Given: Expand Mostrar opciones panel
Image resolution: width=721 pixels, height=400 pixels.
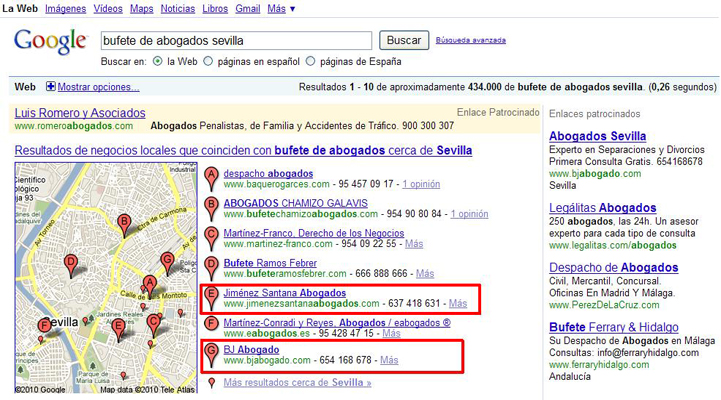Looking at the screenshot, I should (98, 87).
